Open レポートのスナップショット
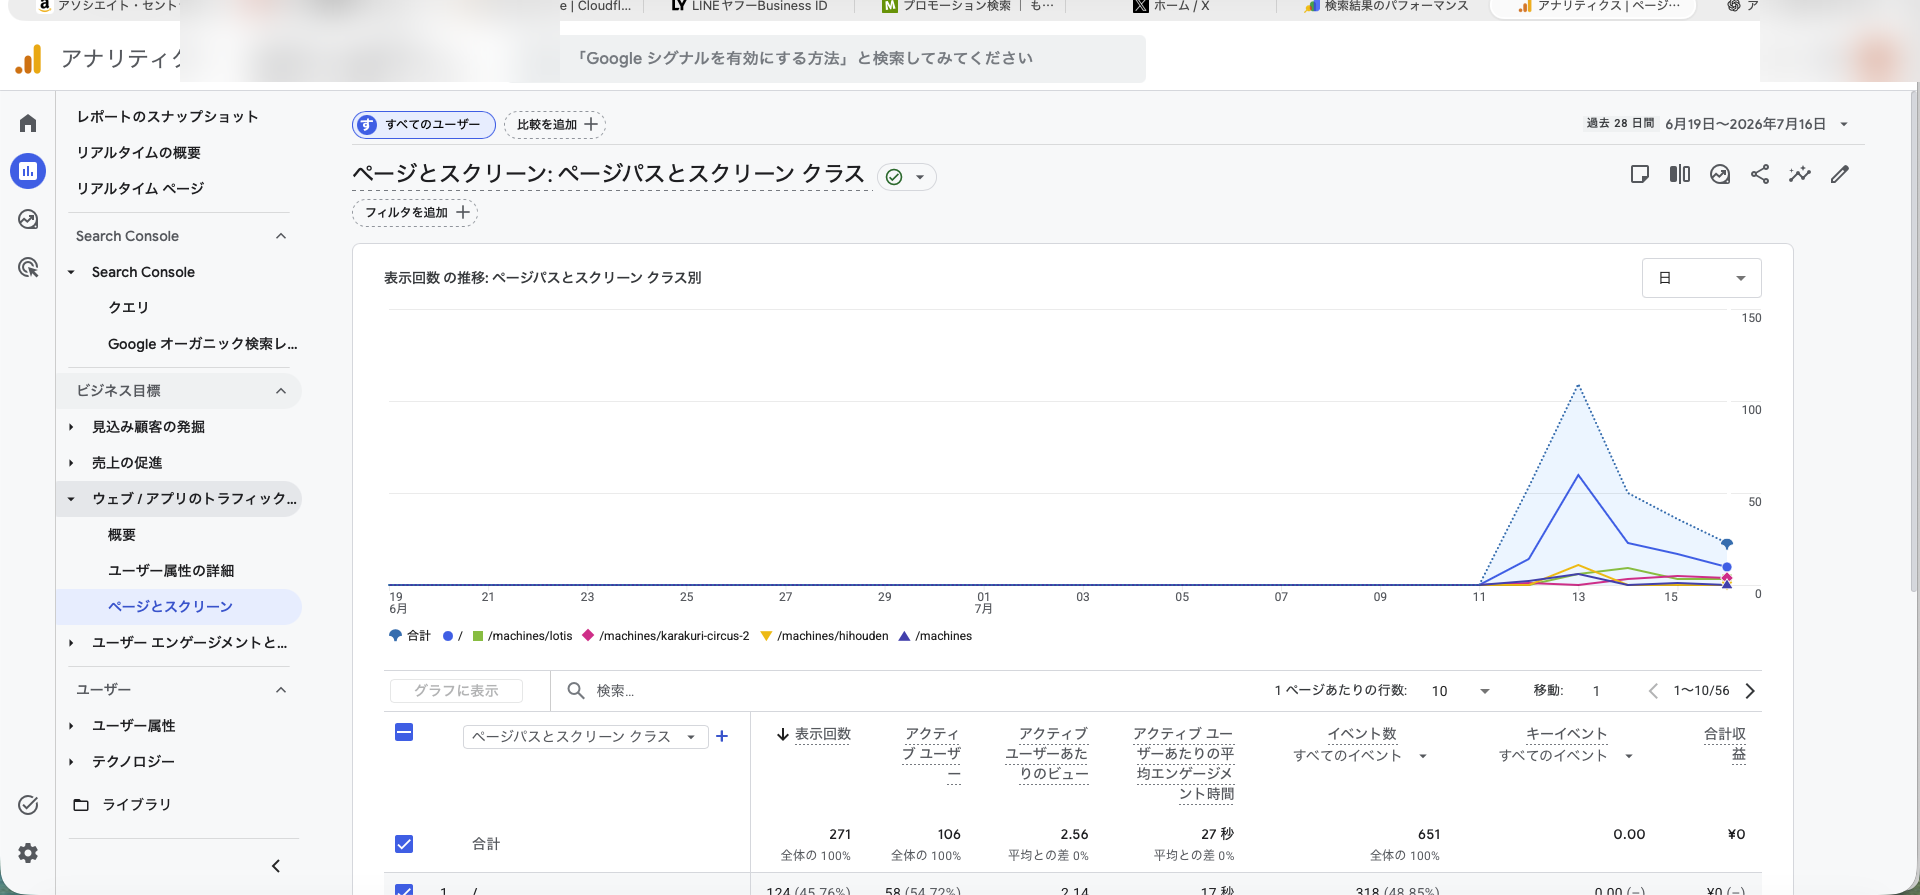1920x895 pixels. (168, 117)
